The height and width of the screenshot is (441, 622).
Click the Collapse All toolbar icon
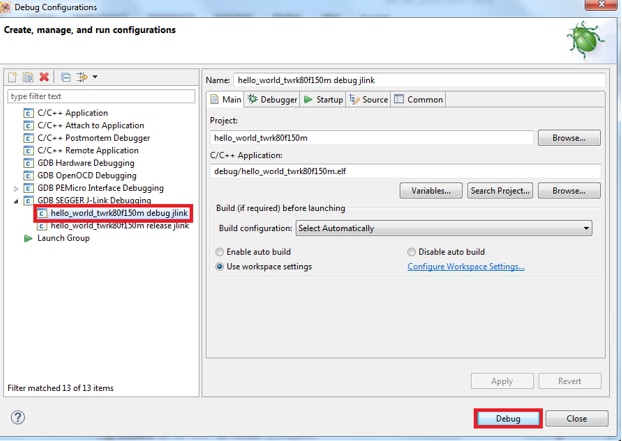click(65, 77)
